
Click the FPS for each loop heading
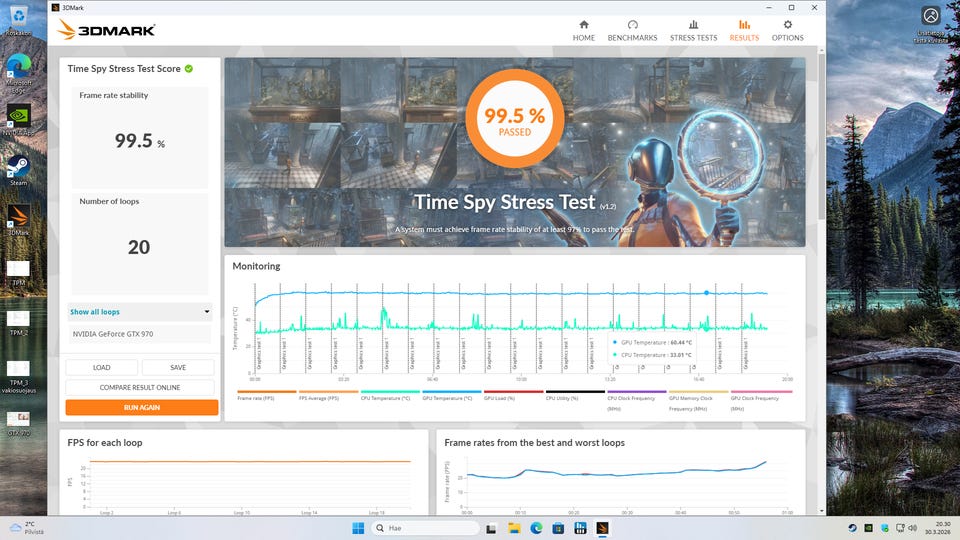105,443
